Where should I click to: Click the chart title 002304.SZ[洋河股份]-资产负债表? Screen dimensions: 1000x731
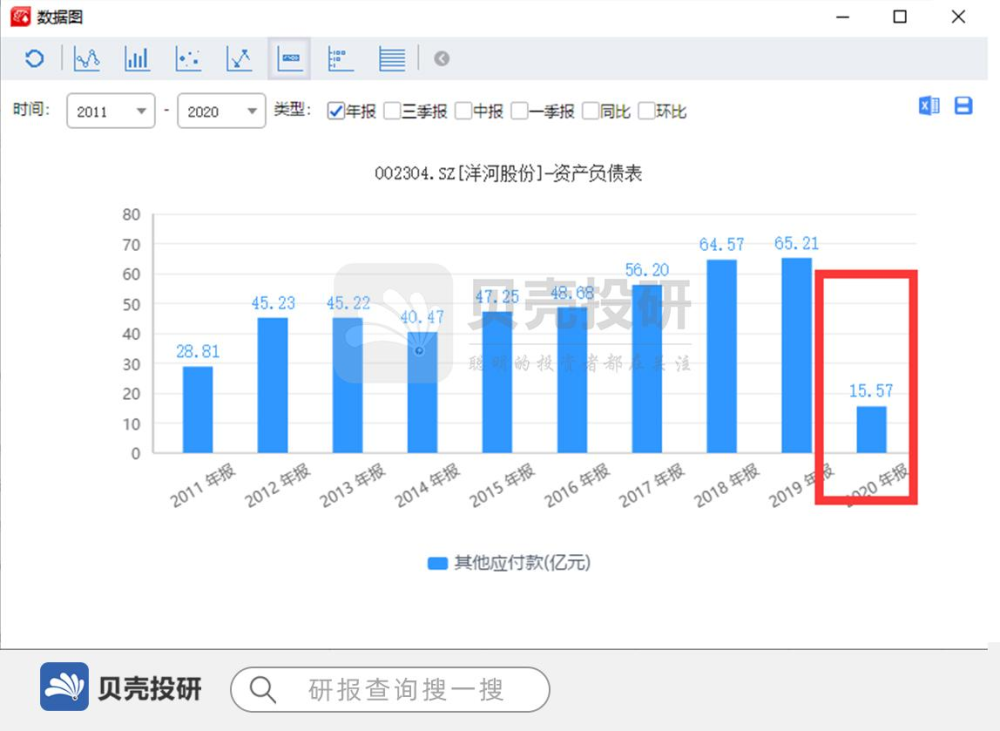pos(508,174)
